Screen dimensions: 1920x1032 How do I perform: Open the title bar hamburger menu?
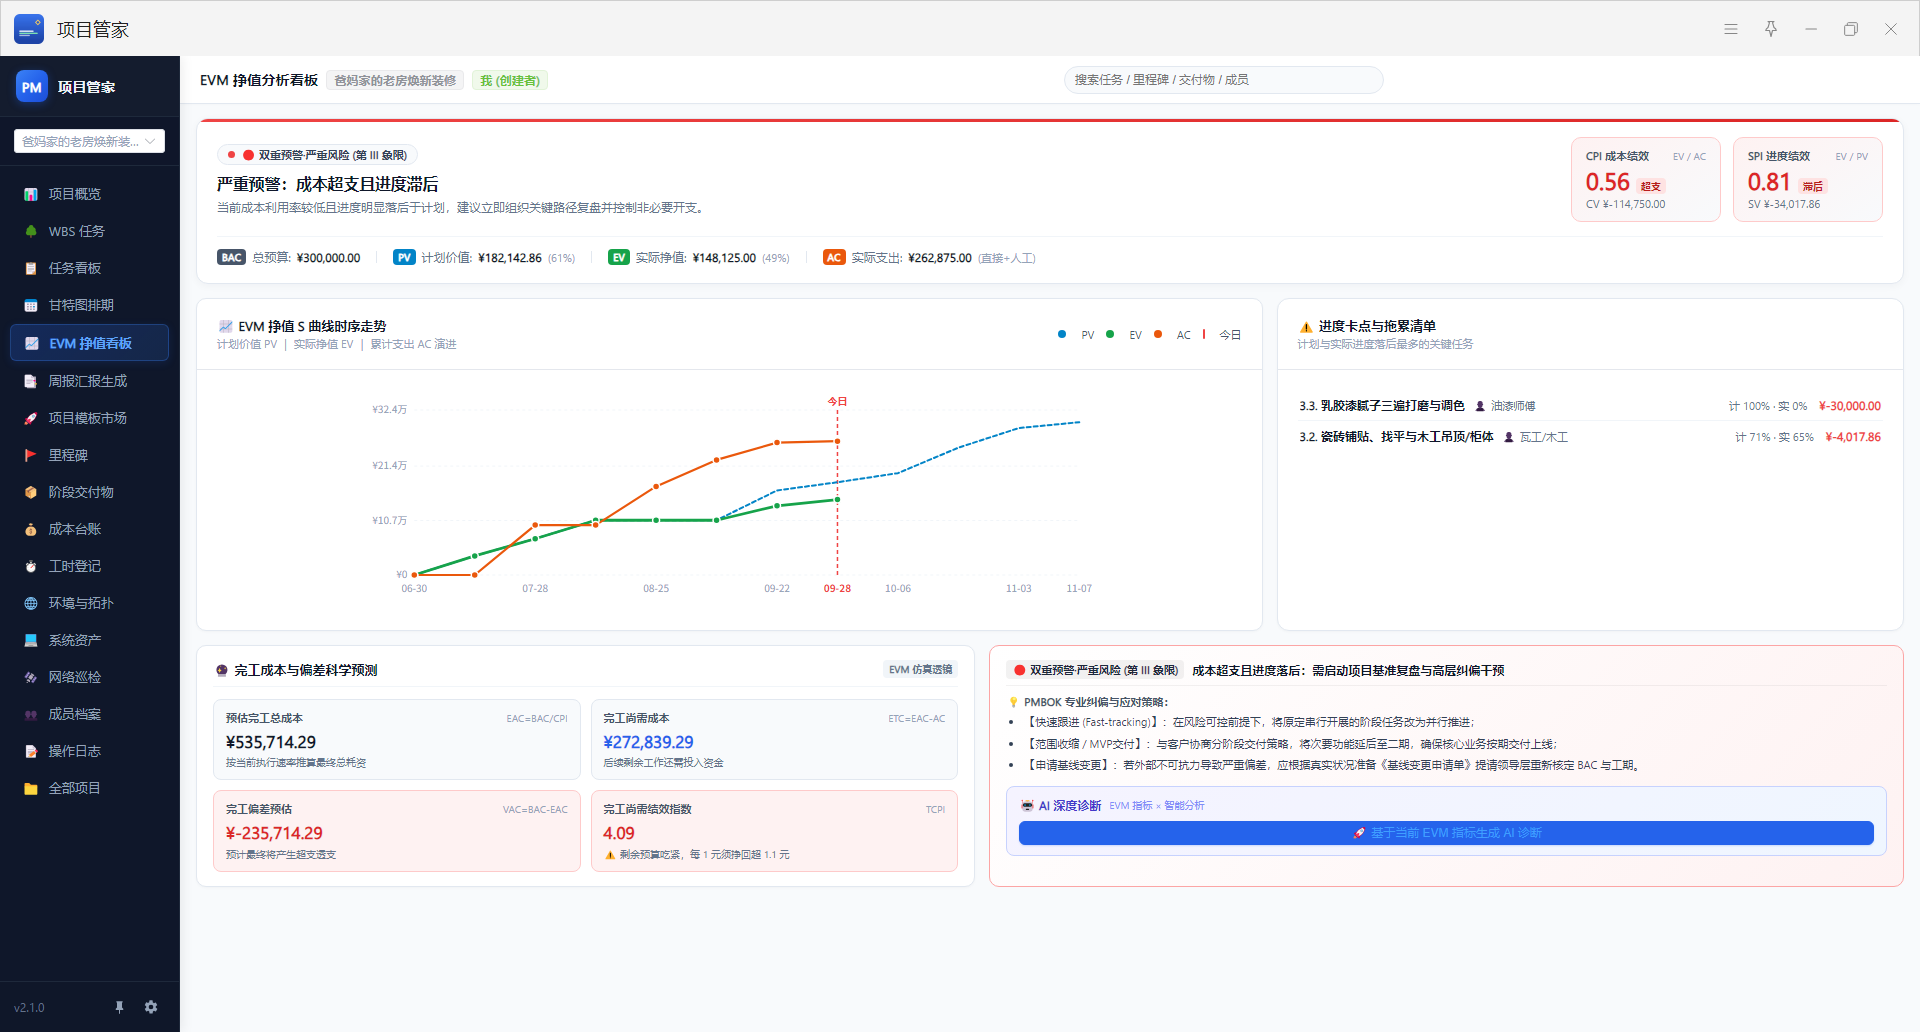click(1731, 29)
